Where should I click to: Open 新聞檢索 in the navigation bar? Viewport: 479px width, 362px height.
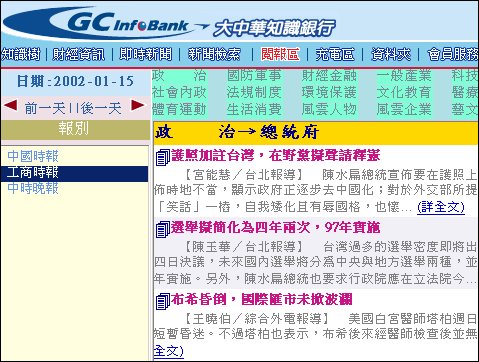coord(214,54)
